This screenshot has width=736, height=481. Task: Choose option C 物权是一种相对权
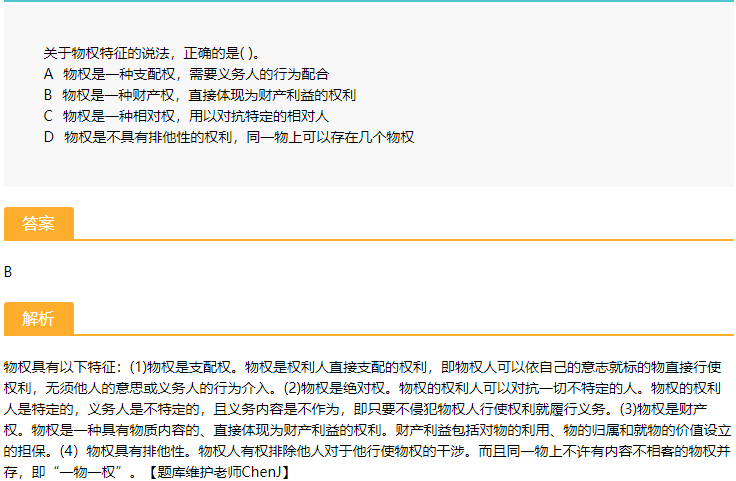[x=186, y=116]
